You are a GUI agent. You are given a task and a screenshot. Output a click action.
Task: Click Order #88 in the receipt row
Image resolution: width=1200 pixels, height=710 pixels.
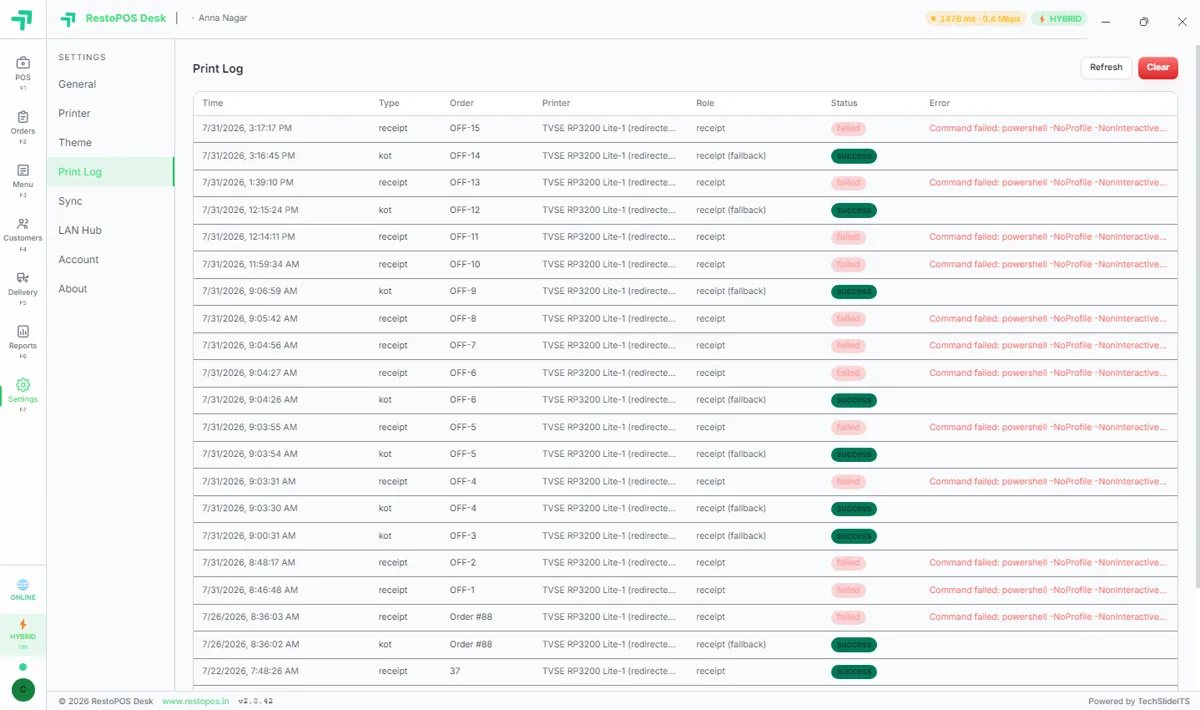[x=471, y=617]
